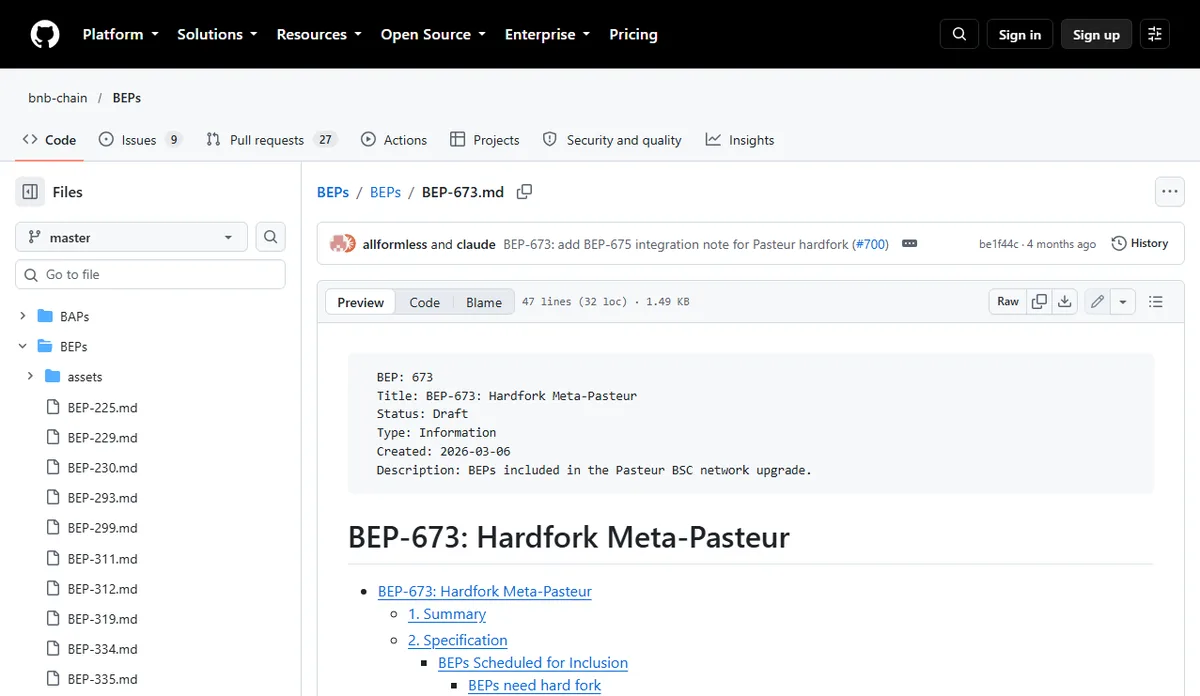The height and width of the screenshot is (696, 1200).
Task: Open the BEPs repository name link
Action: point(127,98)
